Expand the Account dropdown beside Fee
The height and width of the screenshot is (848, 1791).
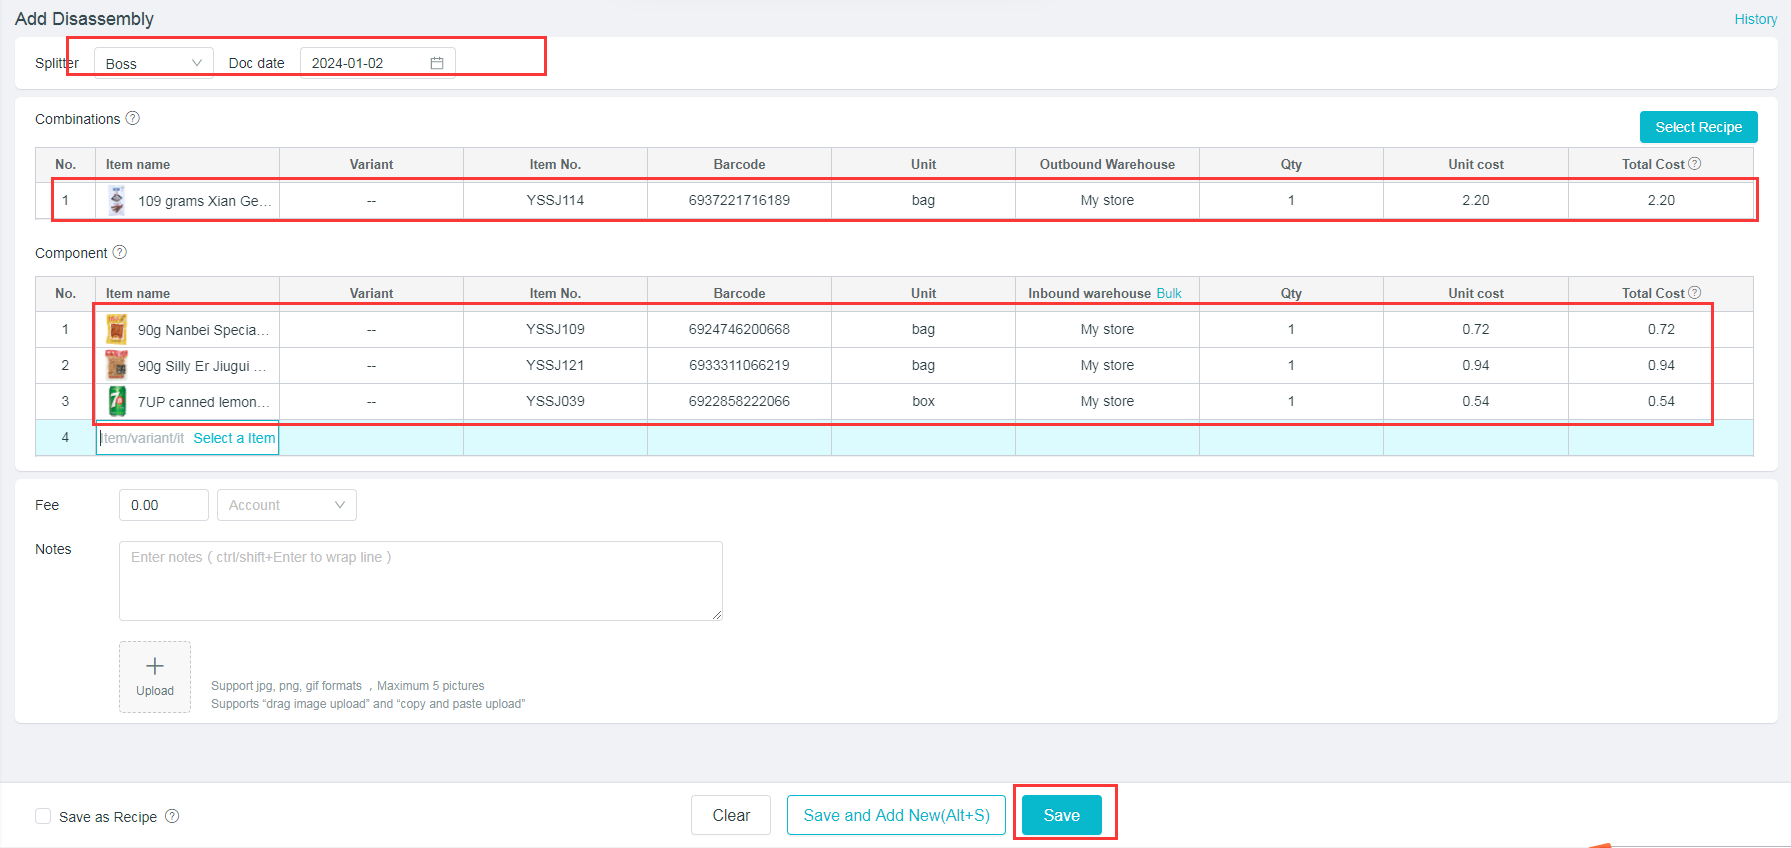click(x=286, y=505)
